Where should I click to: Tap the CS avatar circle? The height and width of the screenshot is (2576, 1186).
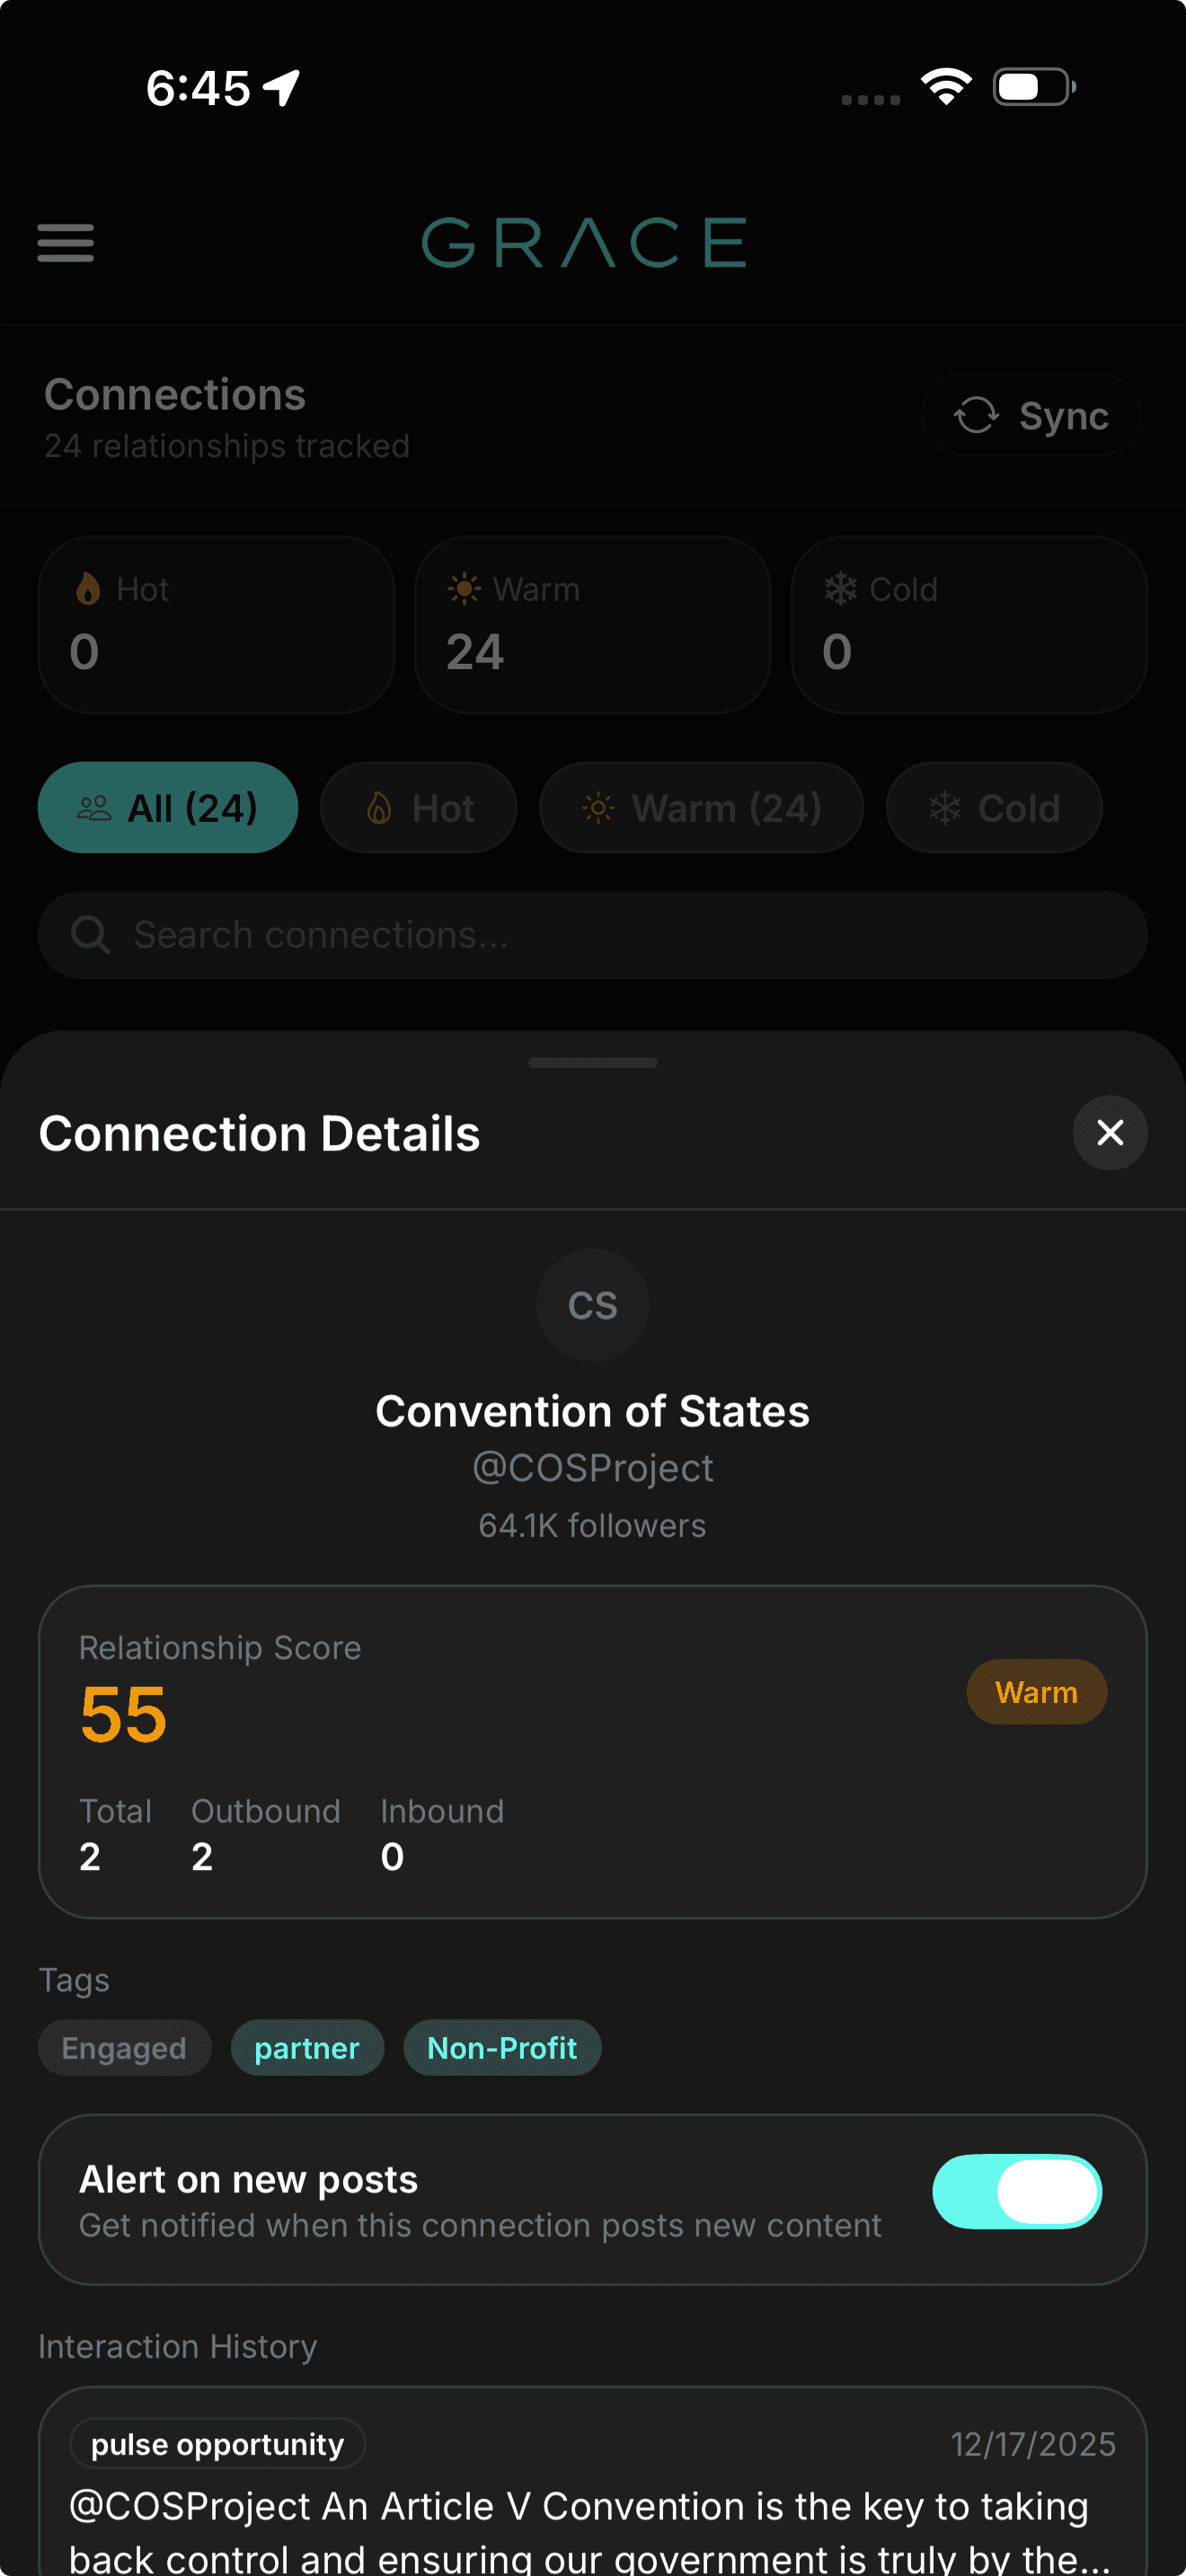[x=592, y=1304]
